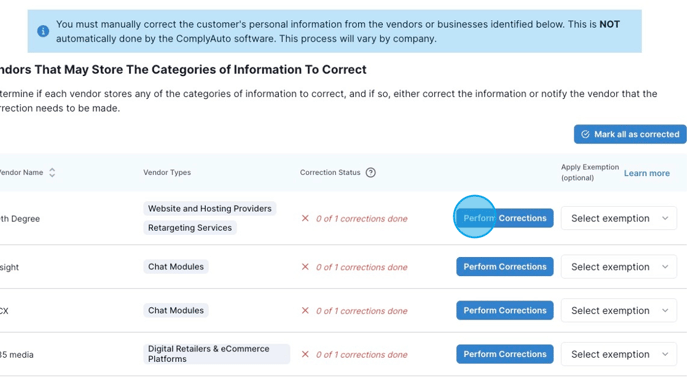Click Mark all as corrected button

630,134
